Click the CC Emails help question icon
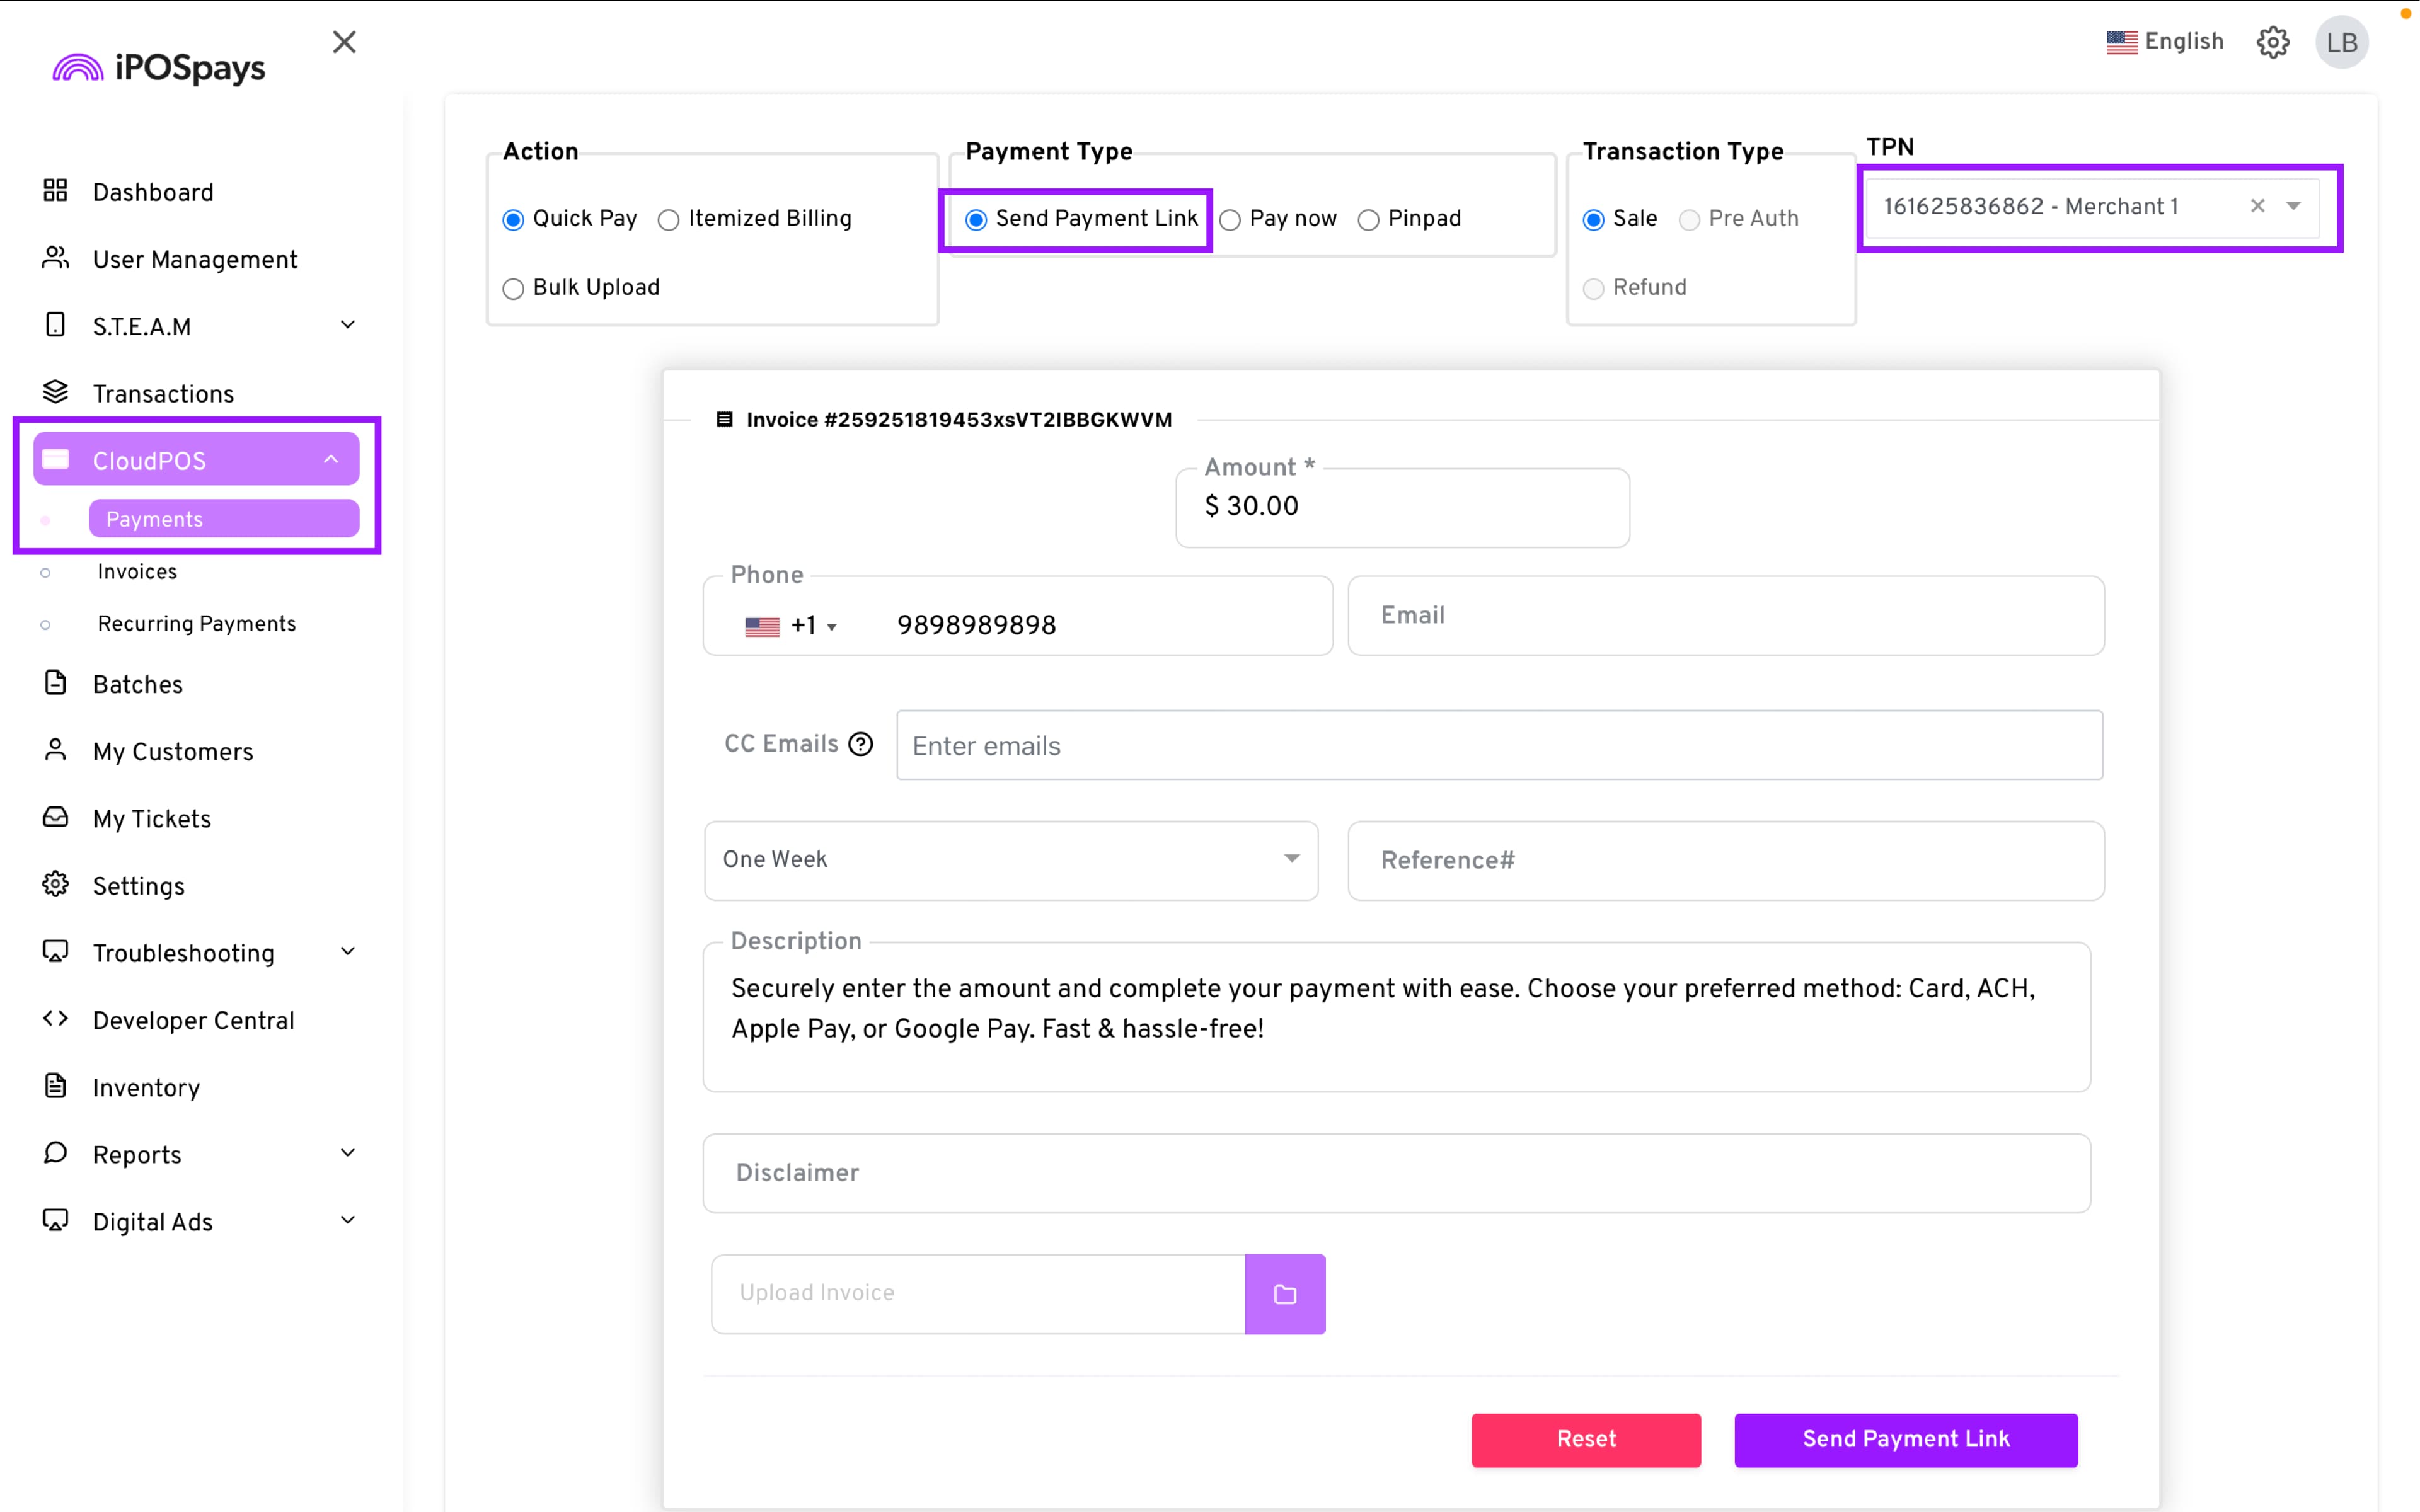Image resolution: width=2420 pixels, height=1512 pixels. 860,744
